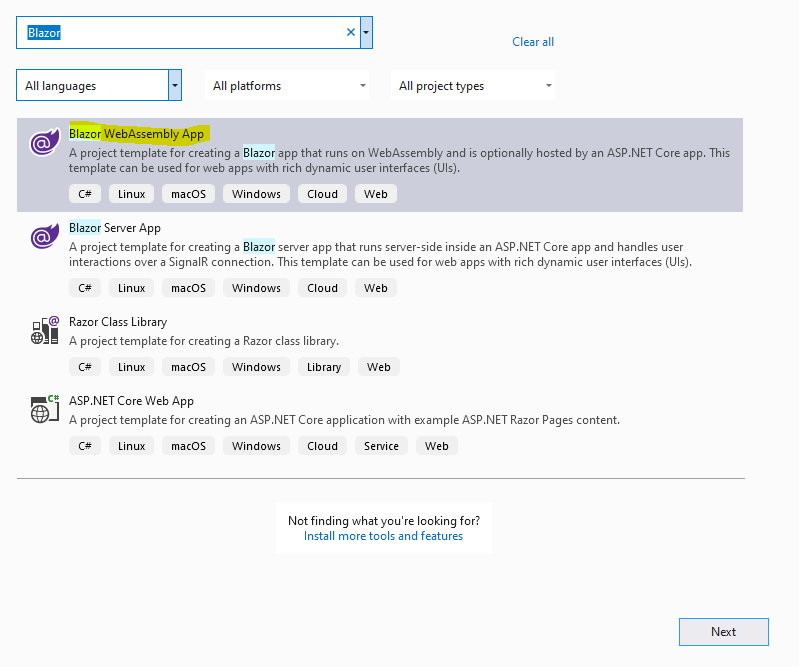Click the Linux tag under Blazor Server App

[131, 288]
